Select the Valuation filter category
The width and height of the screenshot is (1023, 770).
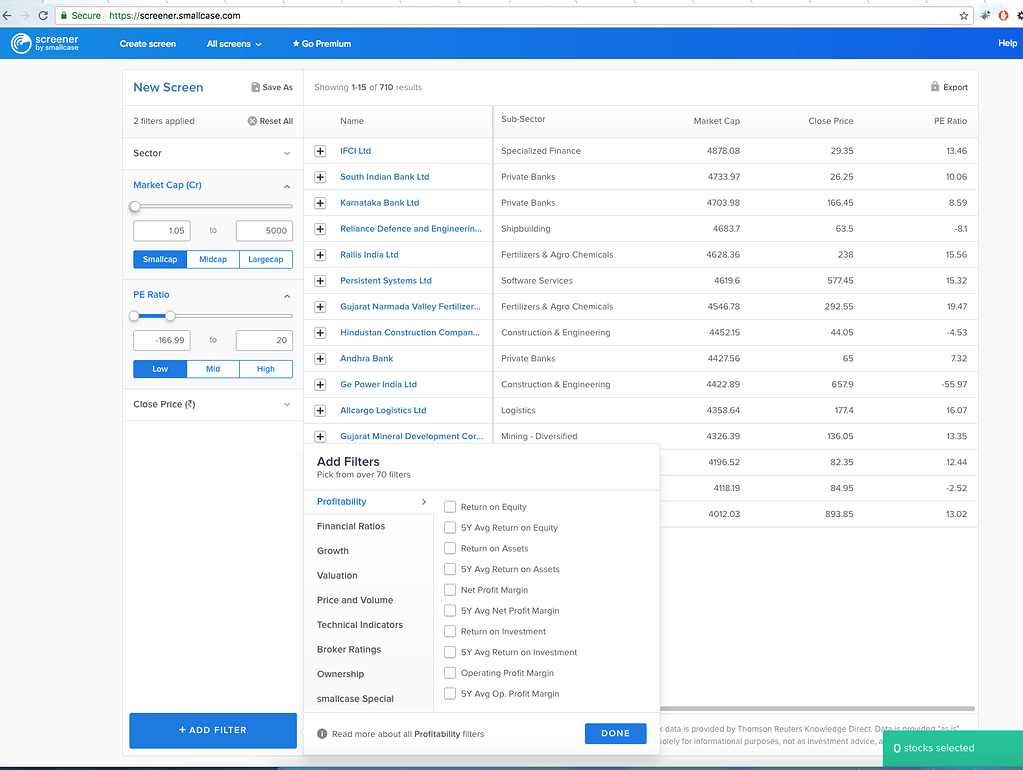337,576
